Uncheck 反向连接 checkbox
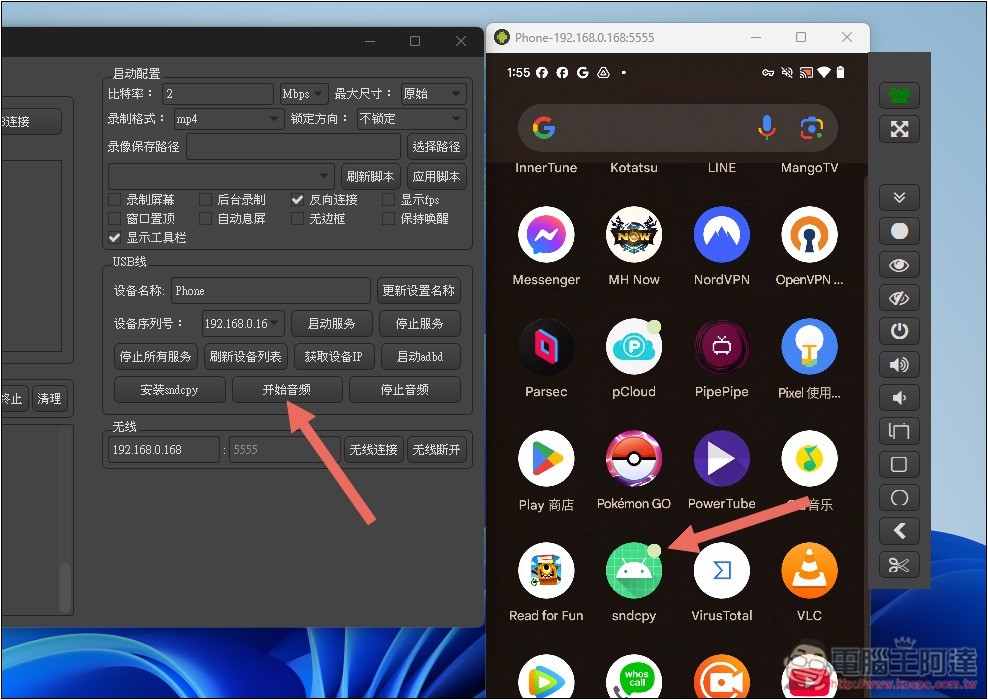 click(297, 200)
